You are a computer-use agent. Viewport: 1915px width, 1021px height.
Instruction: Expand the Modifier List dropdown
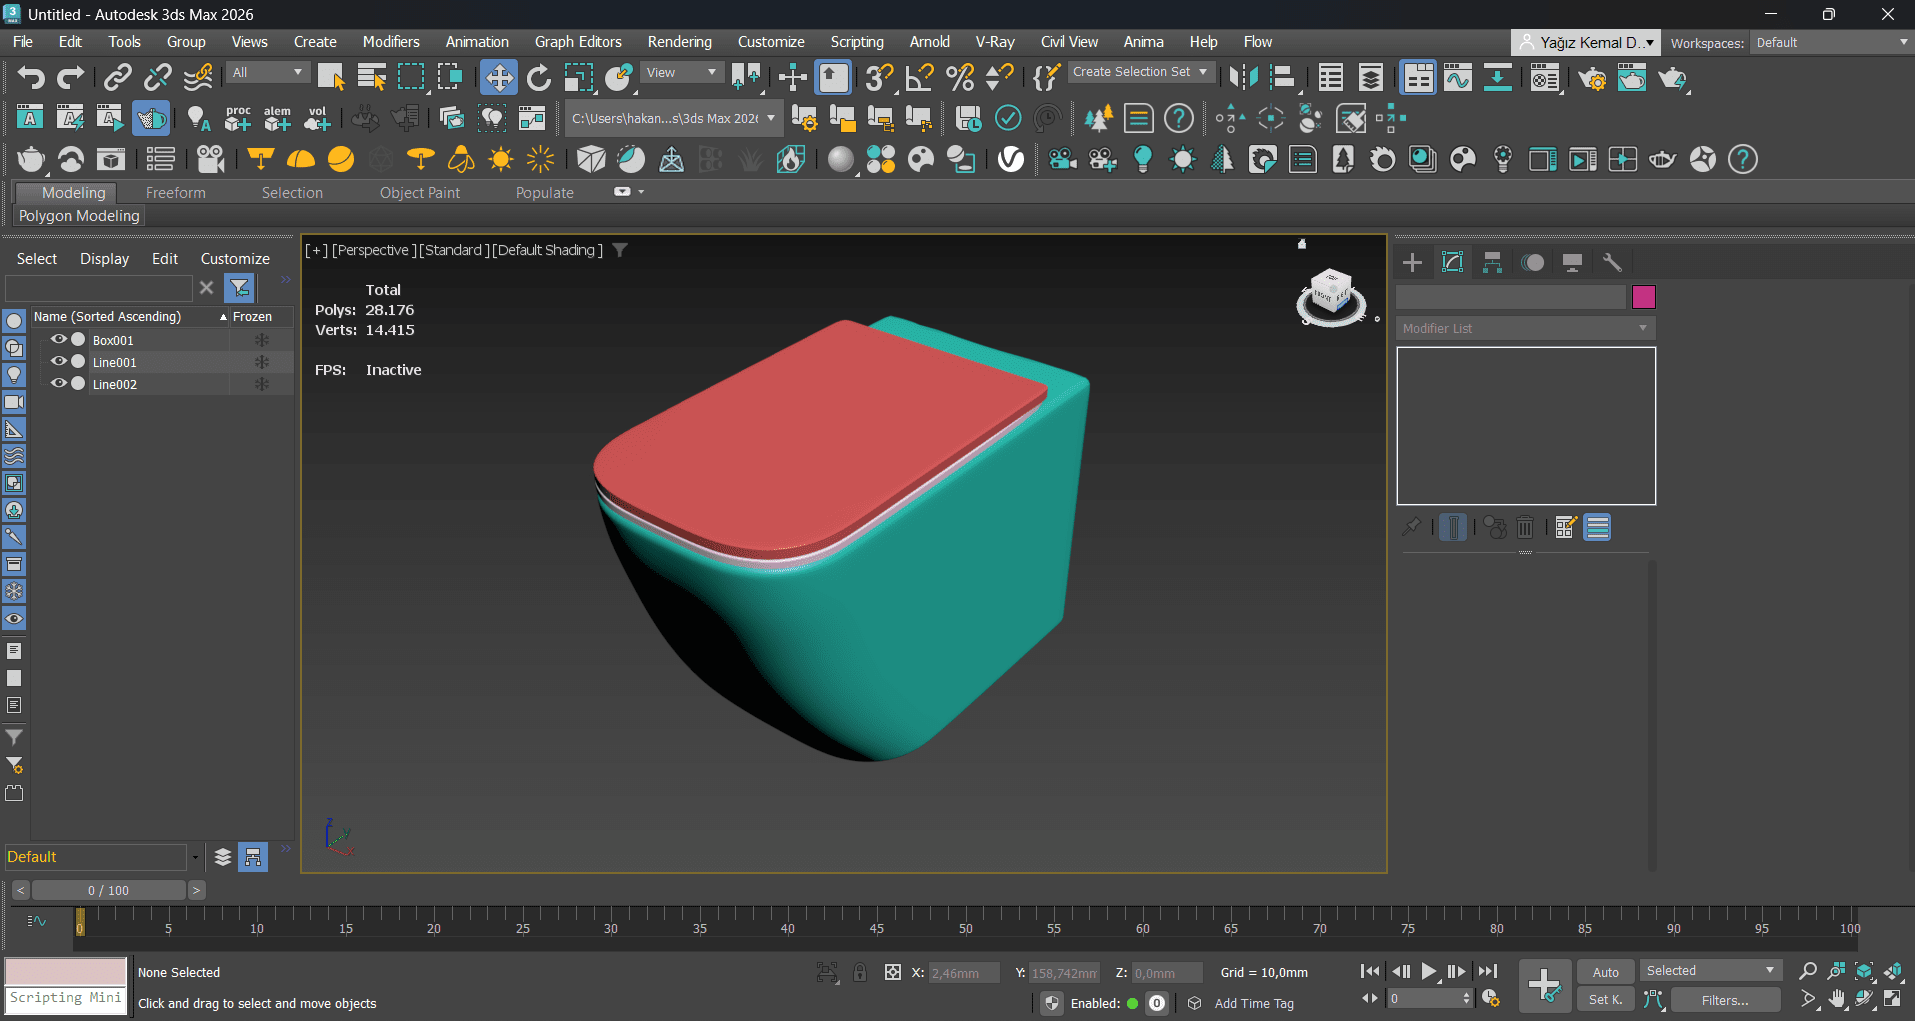[x=1525, y=328]
